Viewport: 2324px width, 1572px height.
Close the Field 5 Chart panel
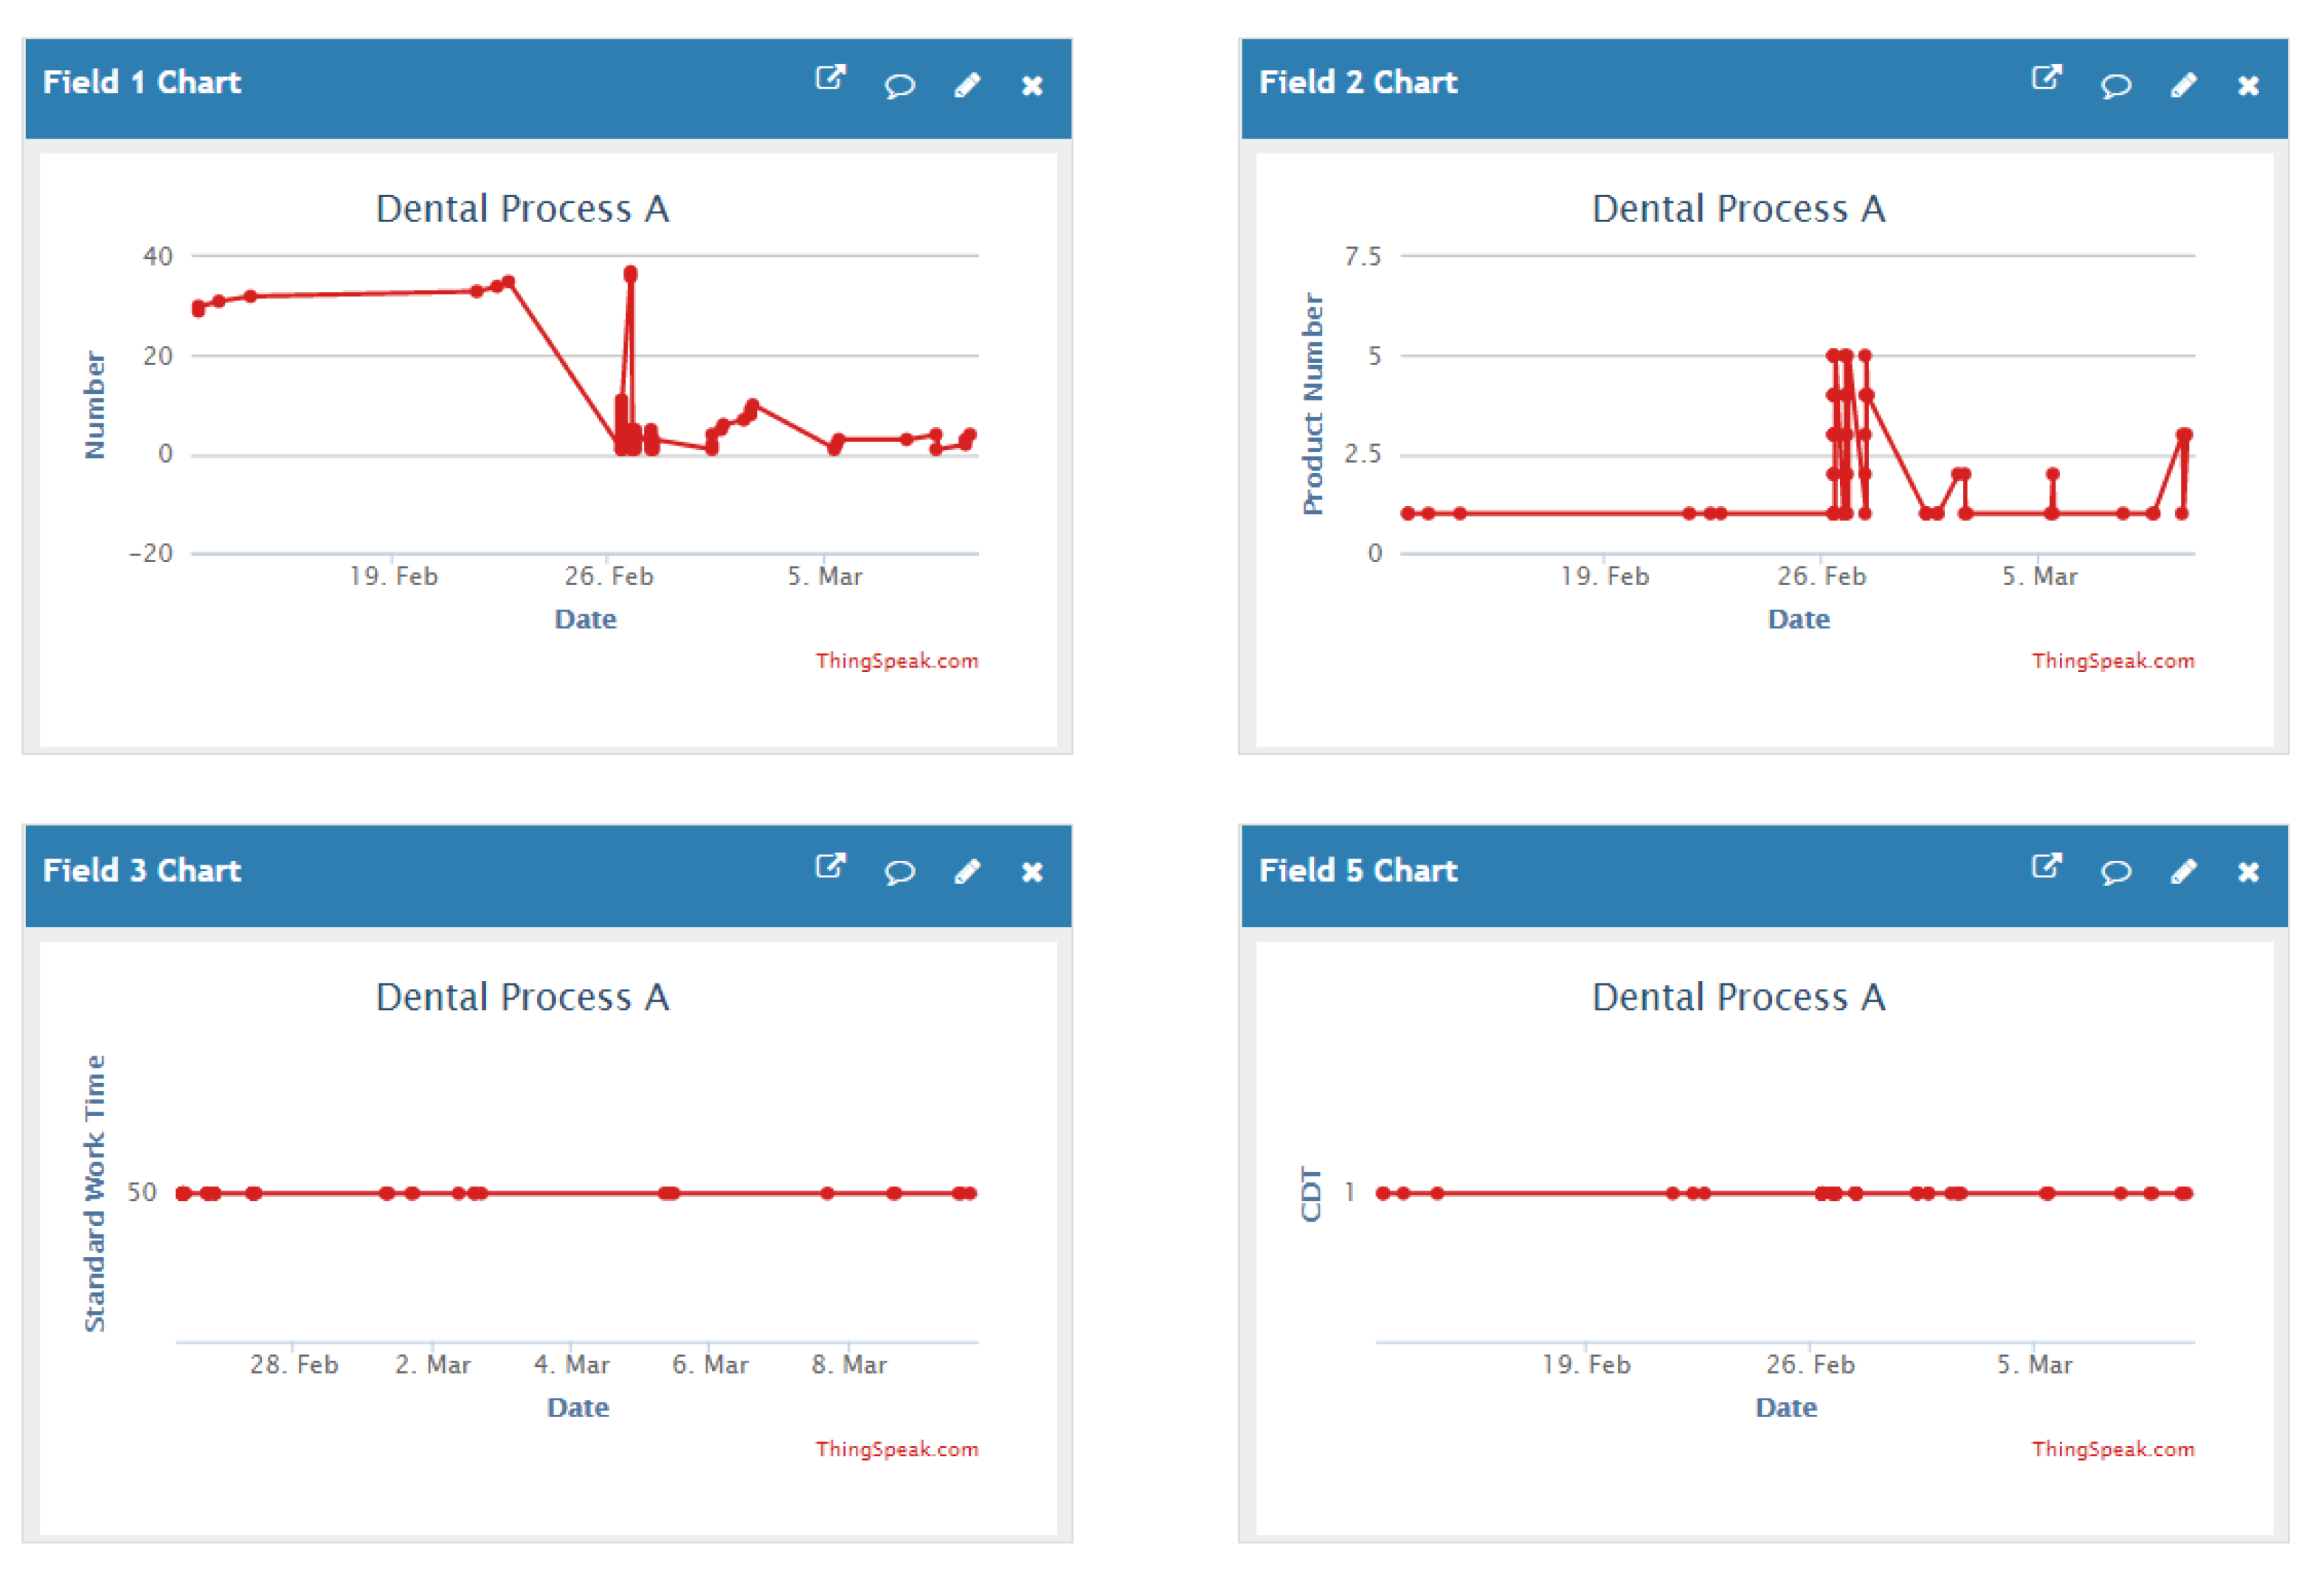(x=2248, y=873)
